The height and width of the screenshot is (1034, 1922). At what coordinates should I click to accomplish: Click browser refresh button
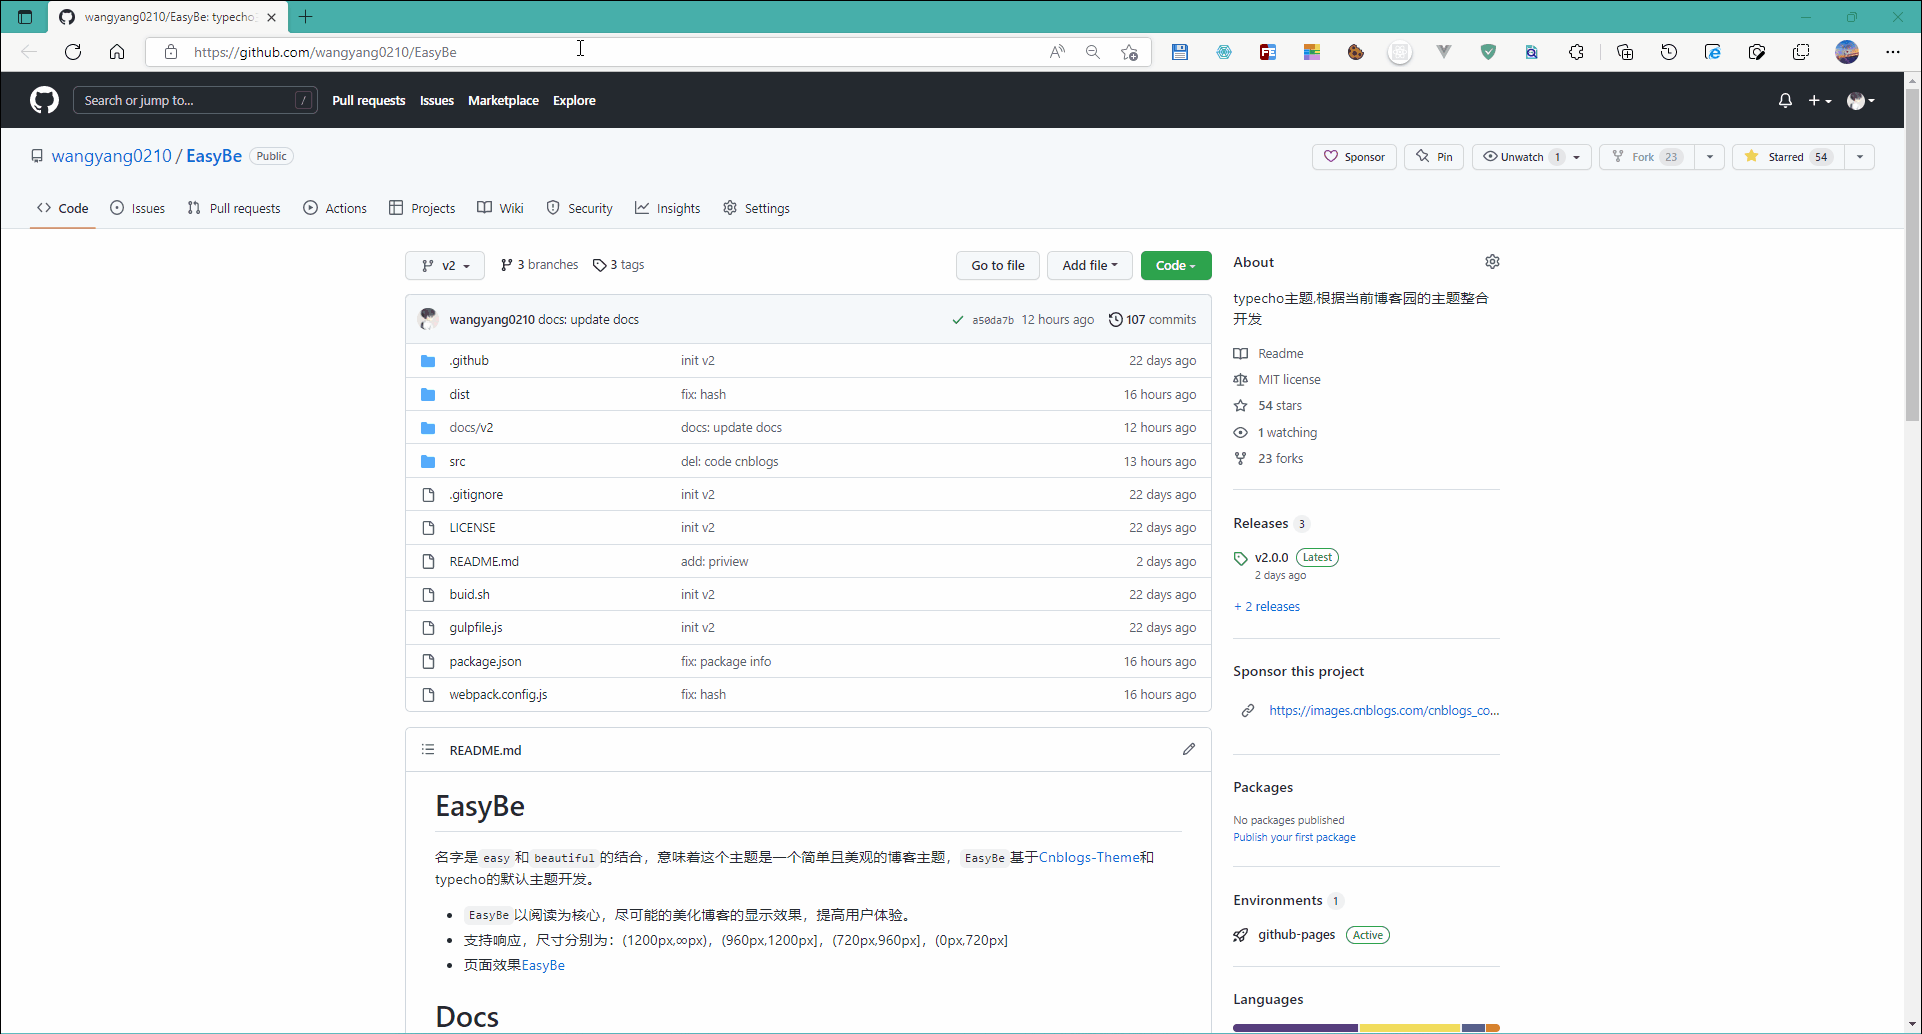(x=73, y=52)
